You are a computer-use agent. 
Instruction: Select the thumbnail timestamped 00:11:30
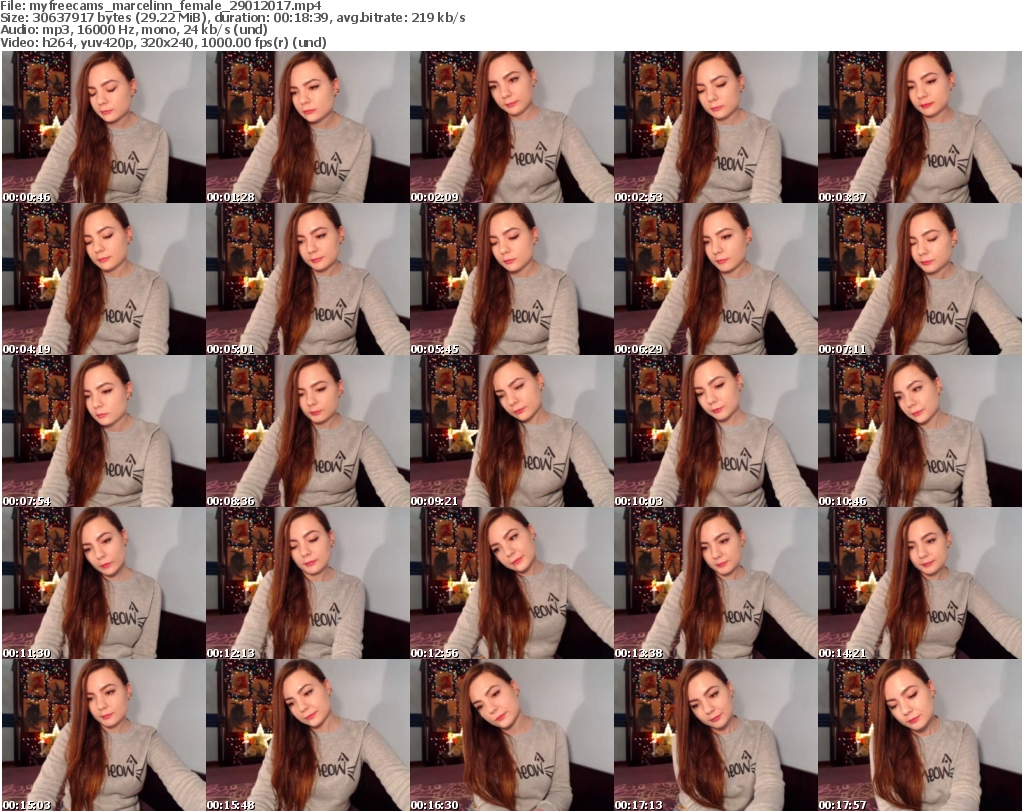click(x=104, y=583)
